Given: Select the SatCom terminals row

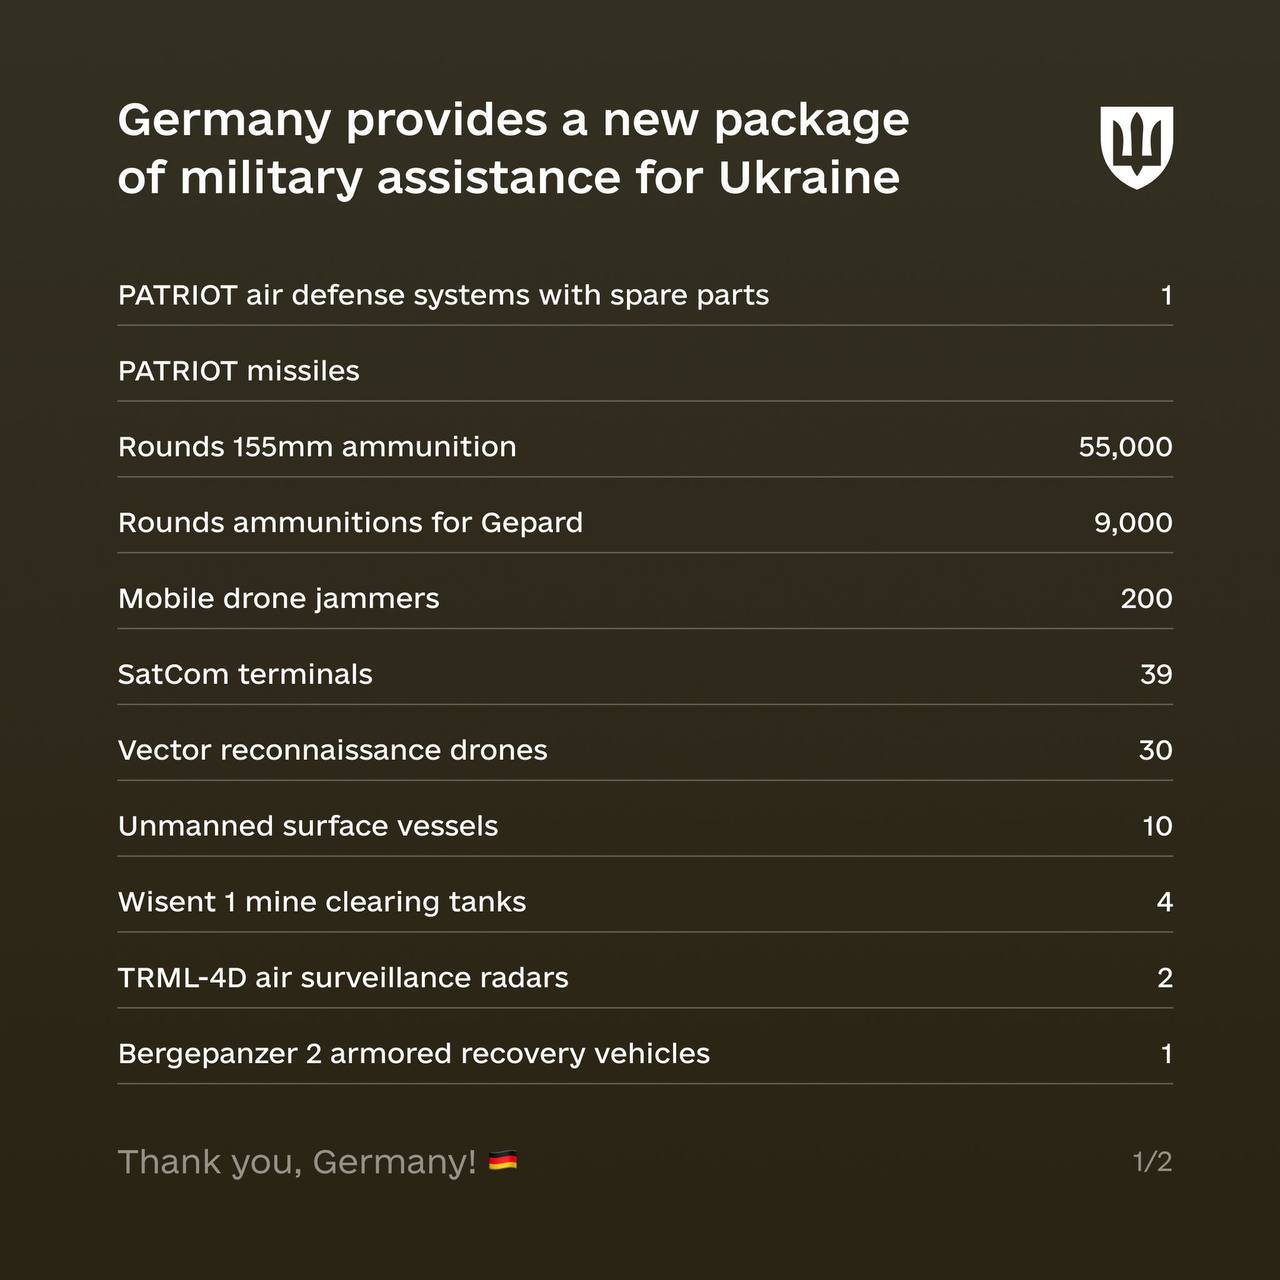Looking at the screenshot, I should pyautogui.click(x=245, y=674).
